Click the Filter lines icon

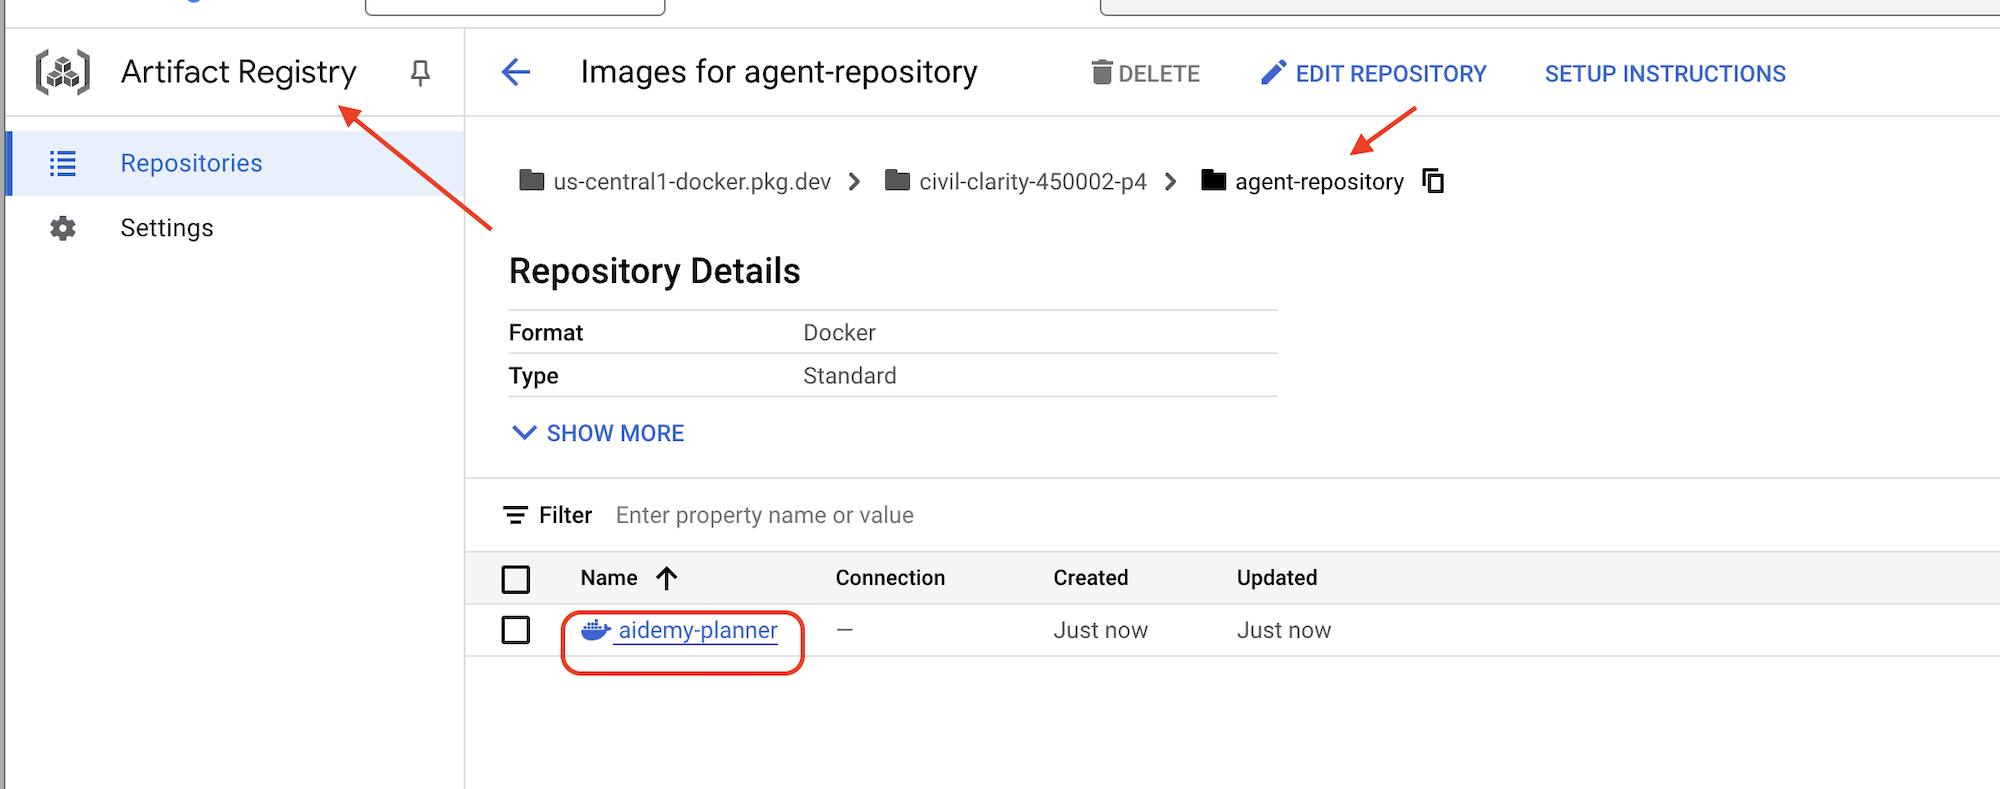pos(515,515)
